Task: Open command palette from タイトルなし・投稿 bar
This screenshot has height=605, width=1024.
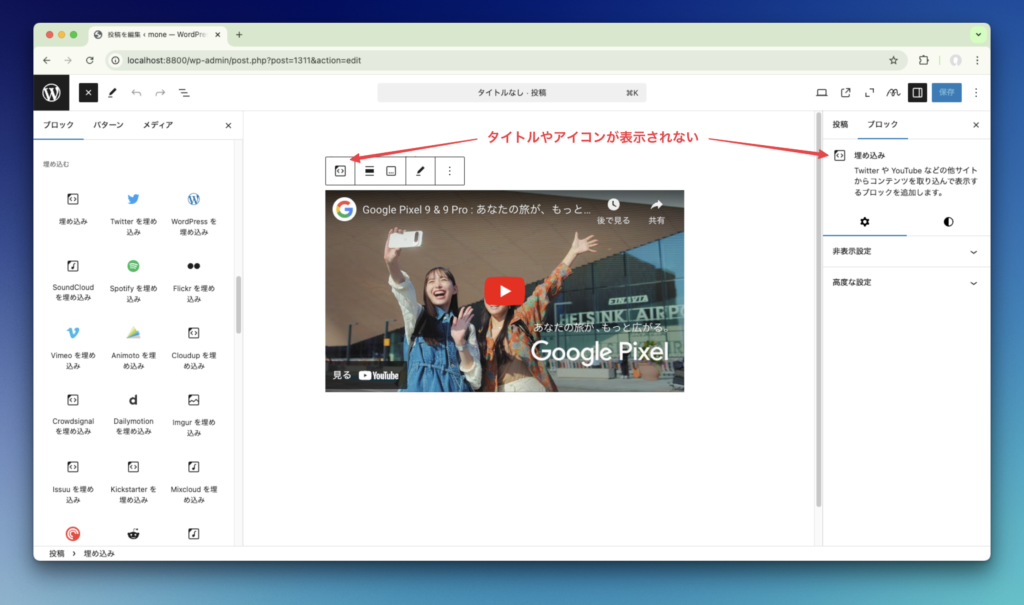Action: pyautogui.click(x=512, y=93)
